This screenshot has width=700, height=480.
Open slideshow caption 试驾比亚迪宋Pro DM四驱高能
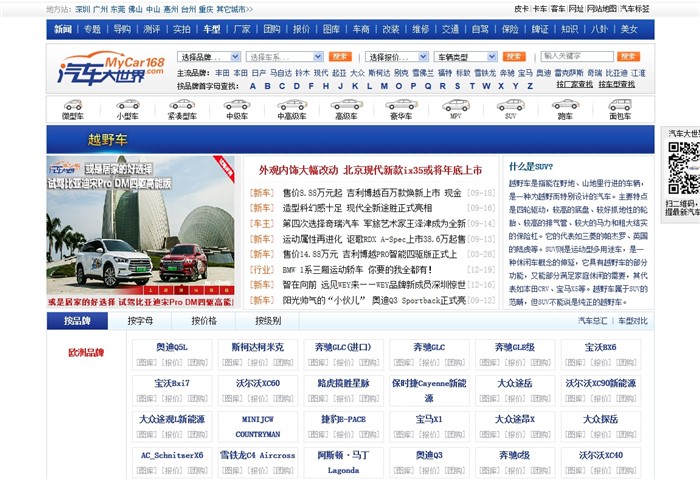pyautogui.click(x=141, y=302)
